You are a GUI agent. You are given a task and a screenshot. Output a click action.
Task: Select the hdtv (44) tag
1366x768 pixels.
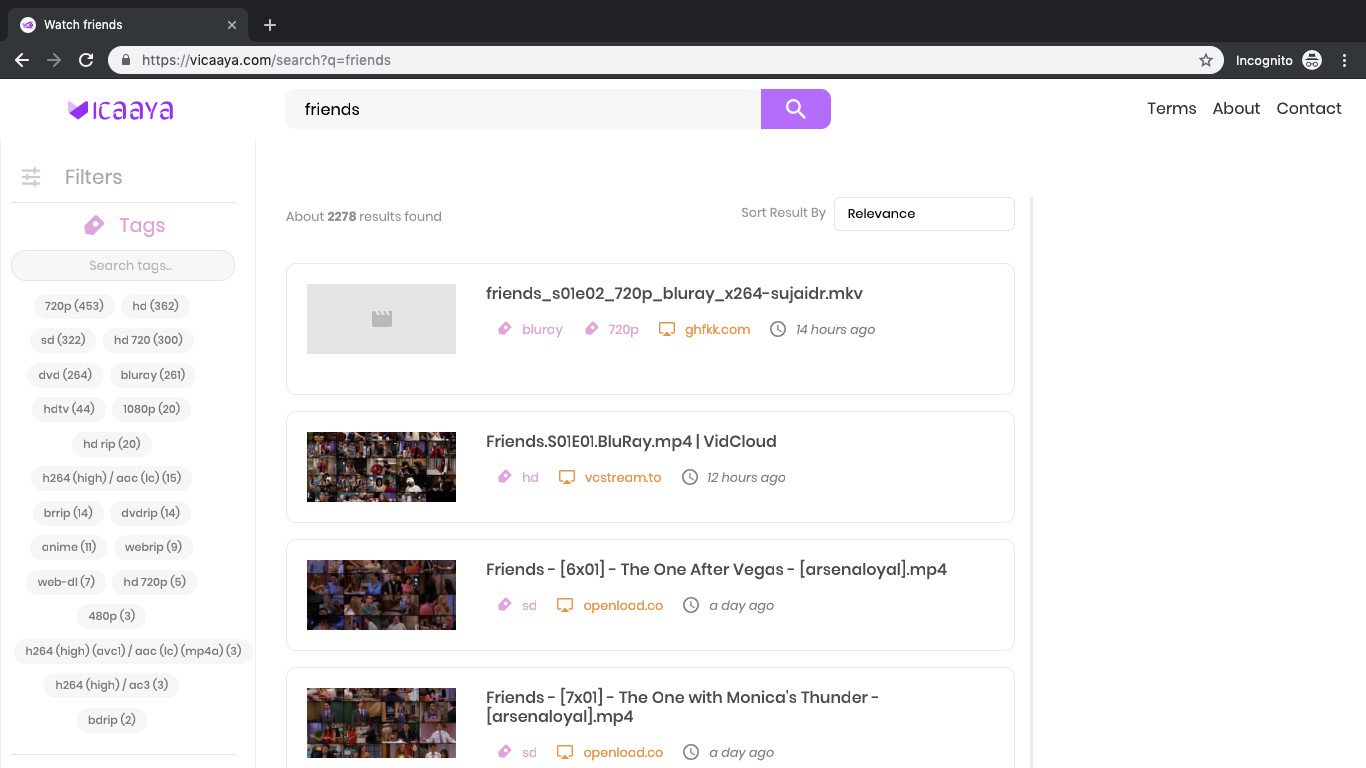(x=69, y=409)
